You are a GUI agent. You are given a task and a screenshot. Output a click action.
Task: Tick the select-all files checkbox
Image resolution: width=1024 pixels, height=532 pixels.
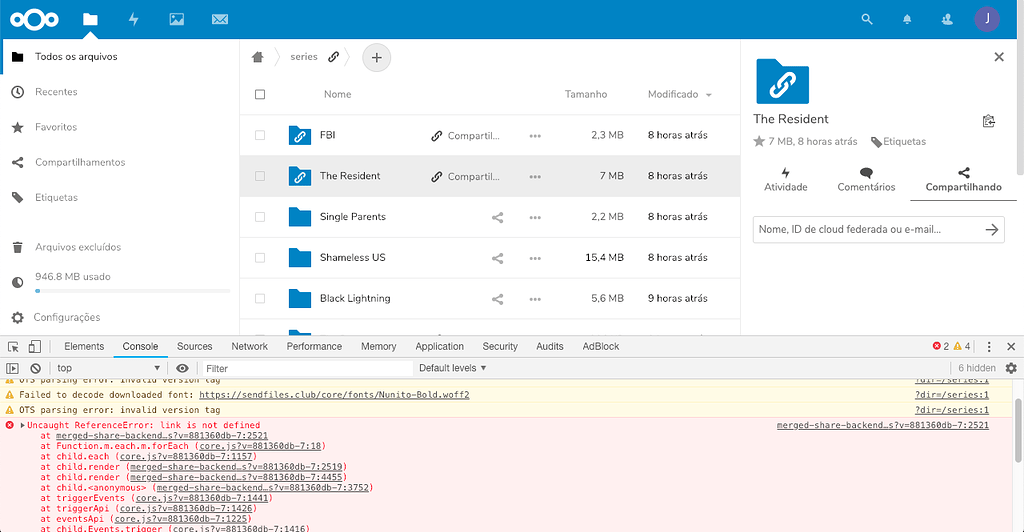click(260, 95)
